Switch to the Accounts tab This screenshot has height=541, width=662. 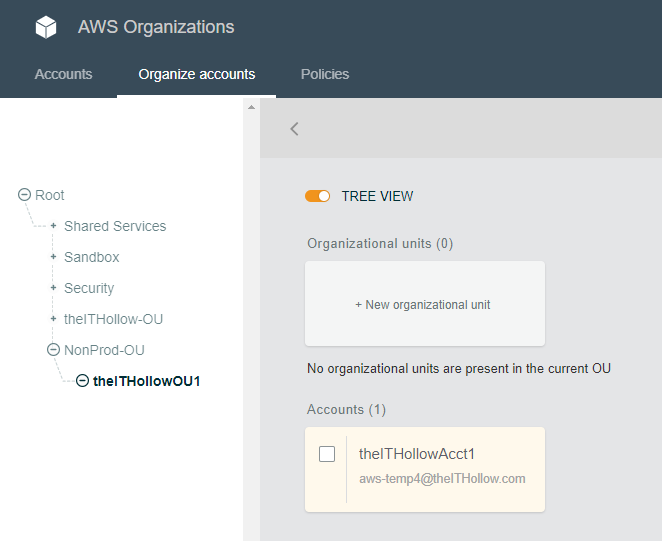63,74
